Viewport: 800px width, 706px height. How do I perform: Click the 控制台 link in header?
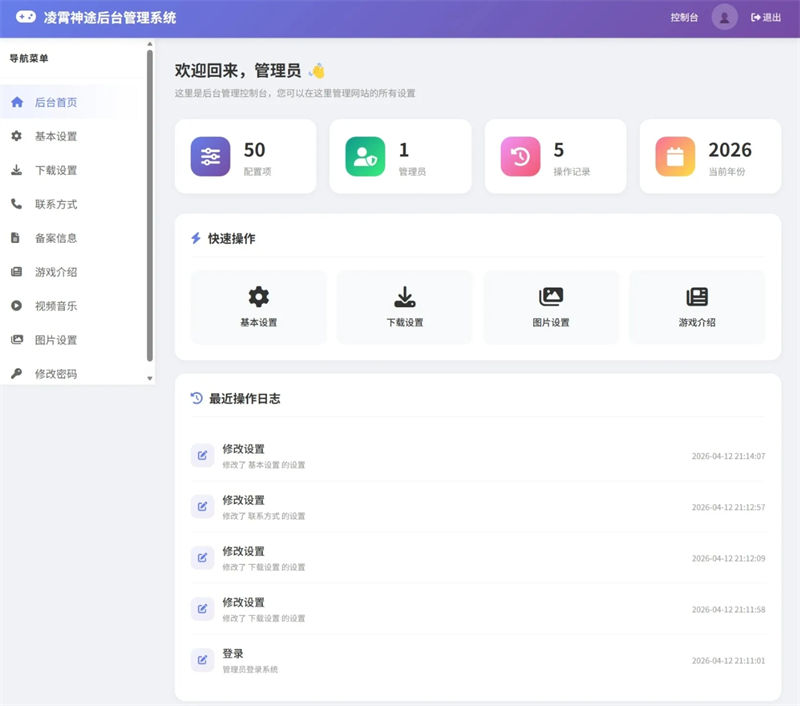click(x=684, y=17)
